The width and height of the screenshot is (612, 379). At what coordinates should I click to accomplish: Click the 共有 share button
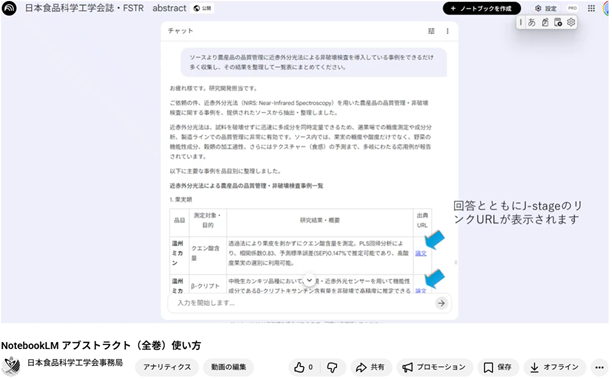pos(370,367)
